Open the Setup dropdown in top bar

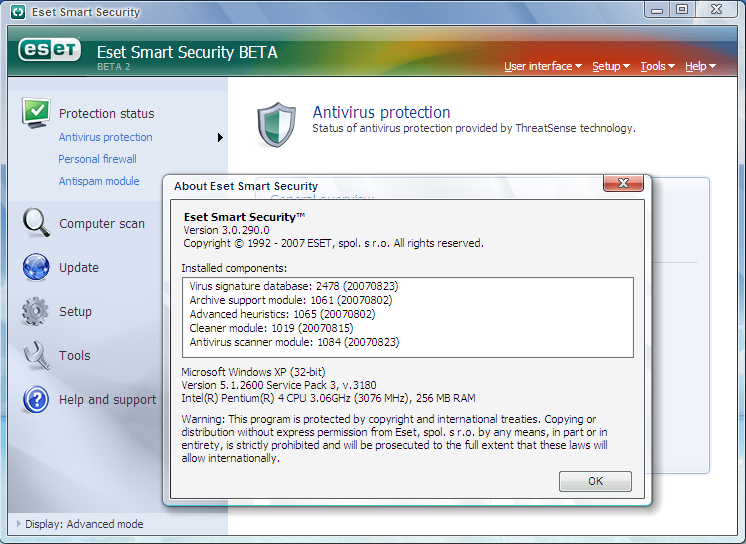point(610,66)
